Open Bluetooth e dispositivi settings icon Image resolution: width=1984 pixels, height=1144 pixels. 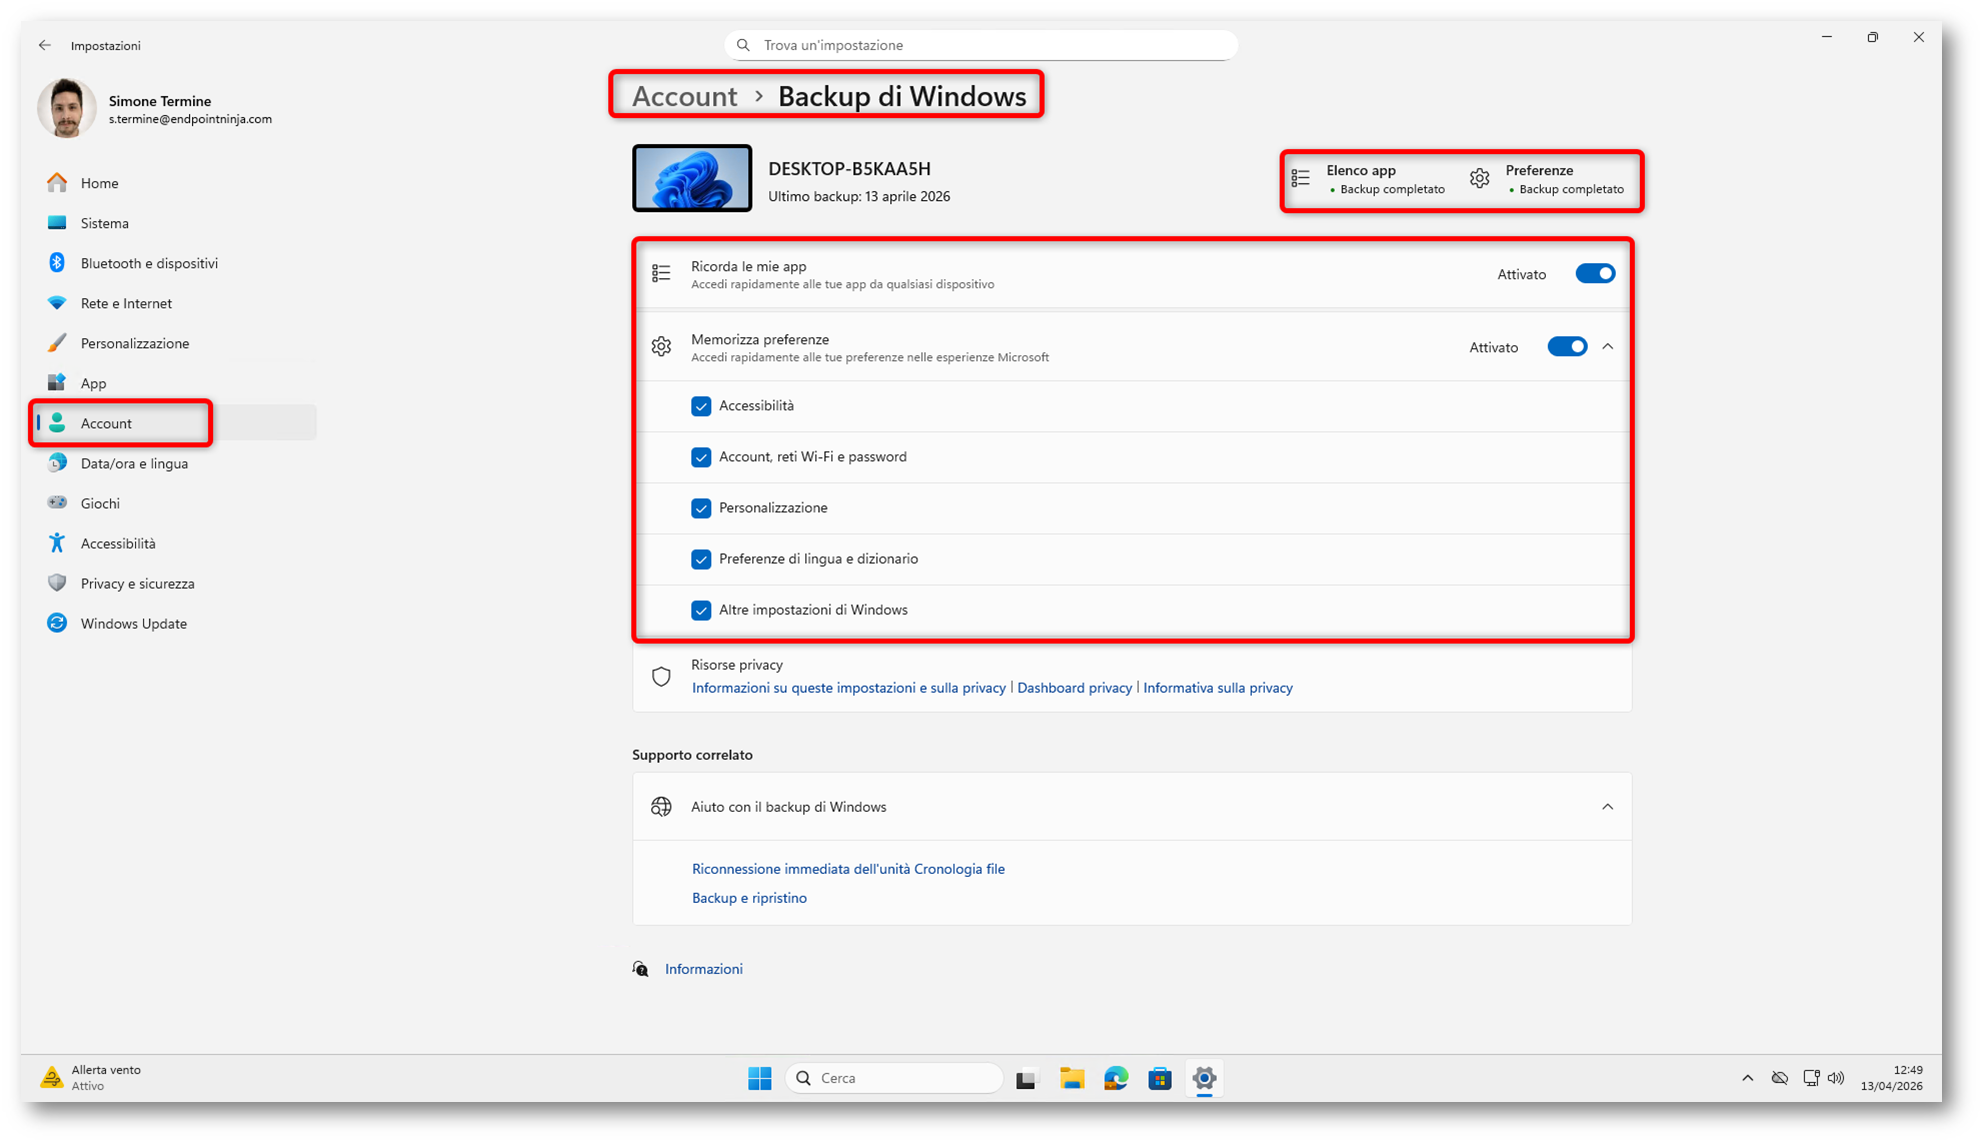coord(57,263)
